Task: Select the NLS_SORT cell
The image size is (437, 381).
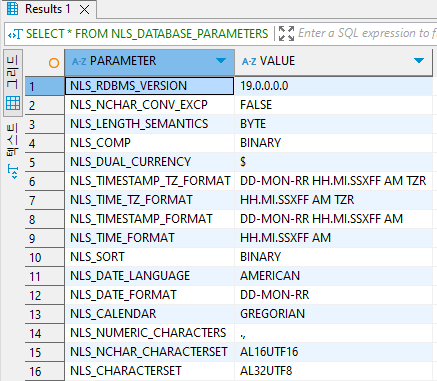Action: pyautogui.click(x=150, y=257)
